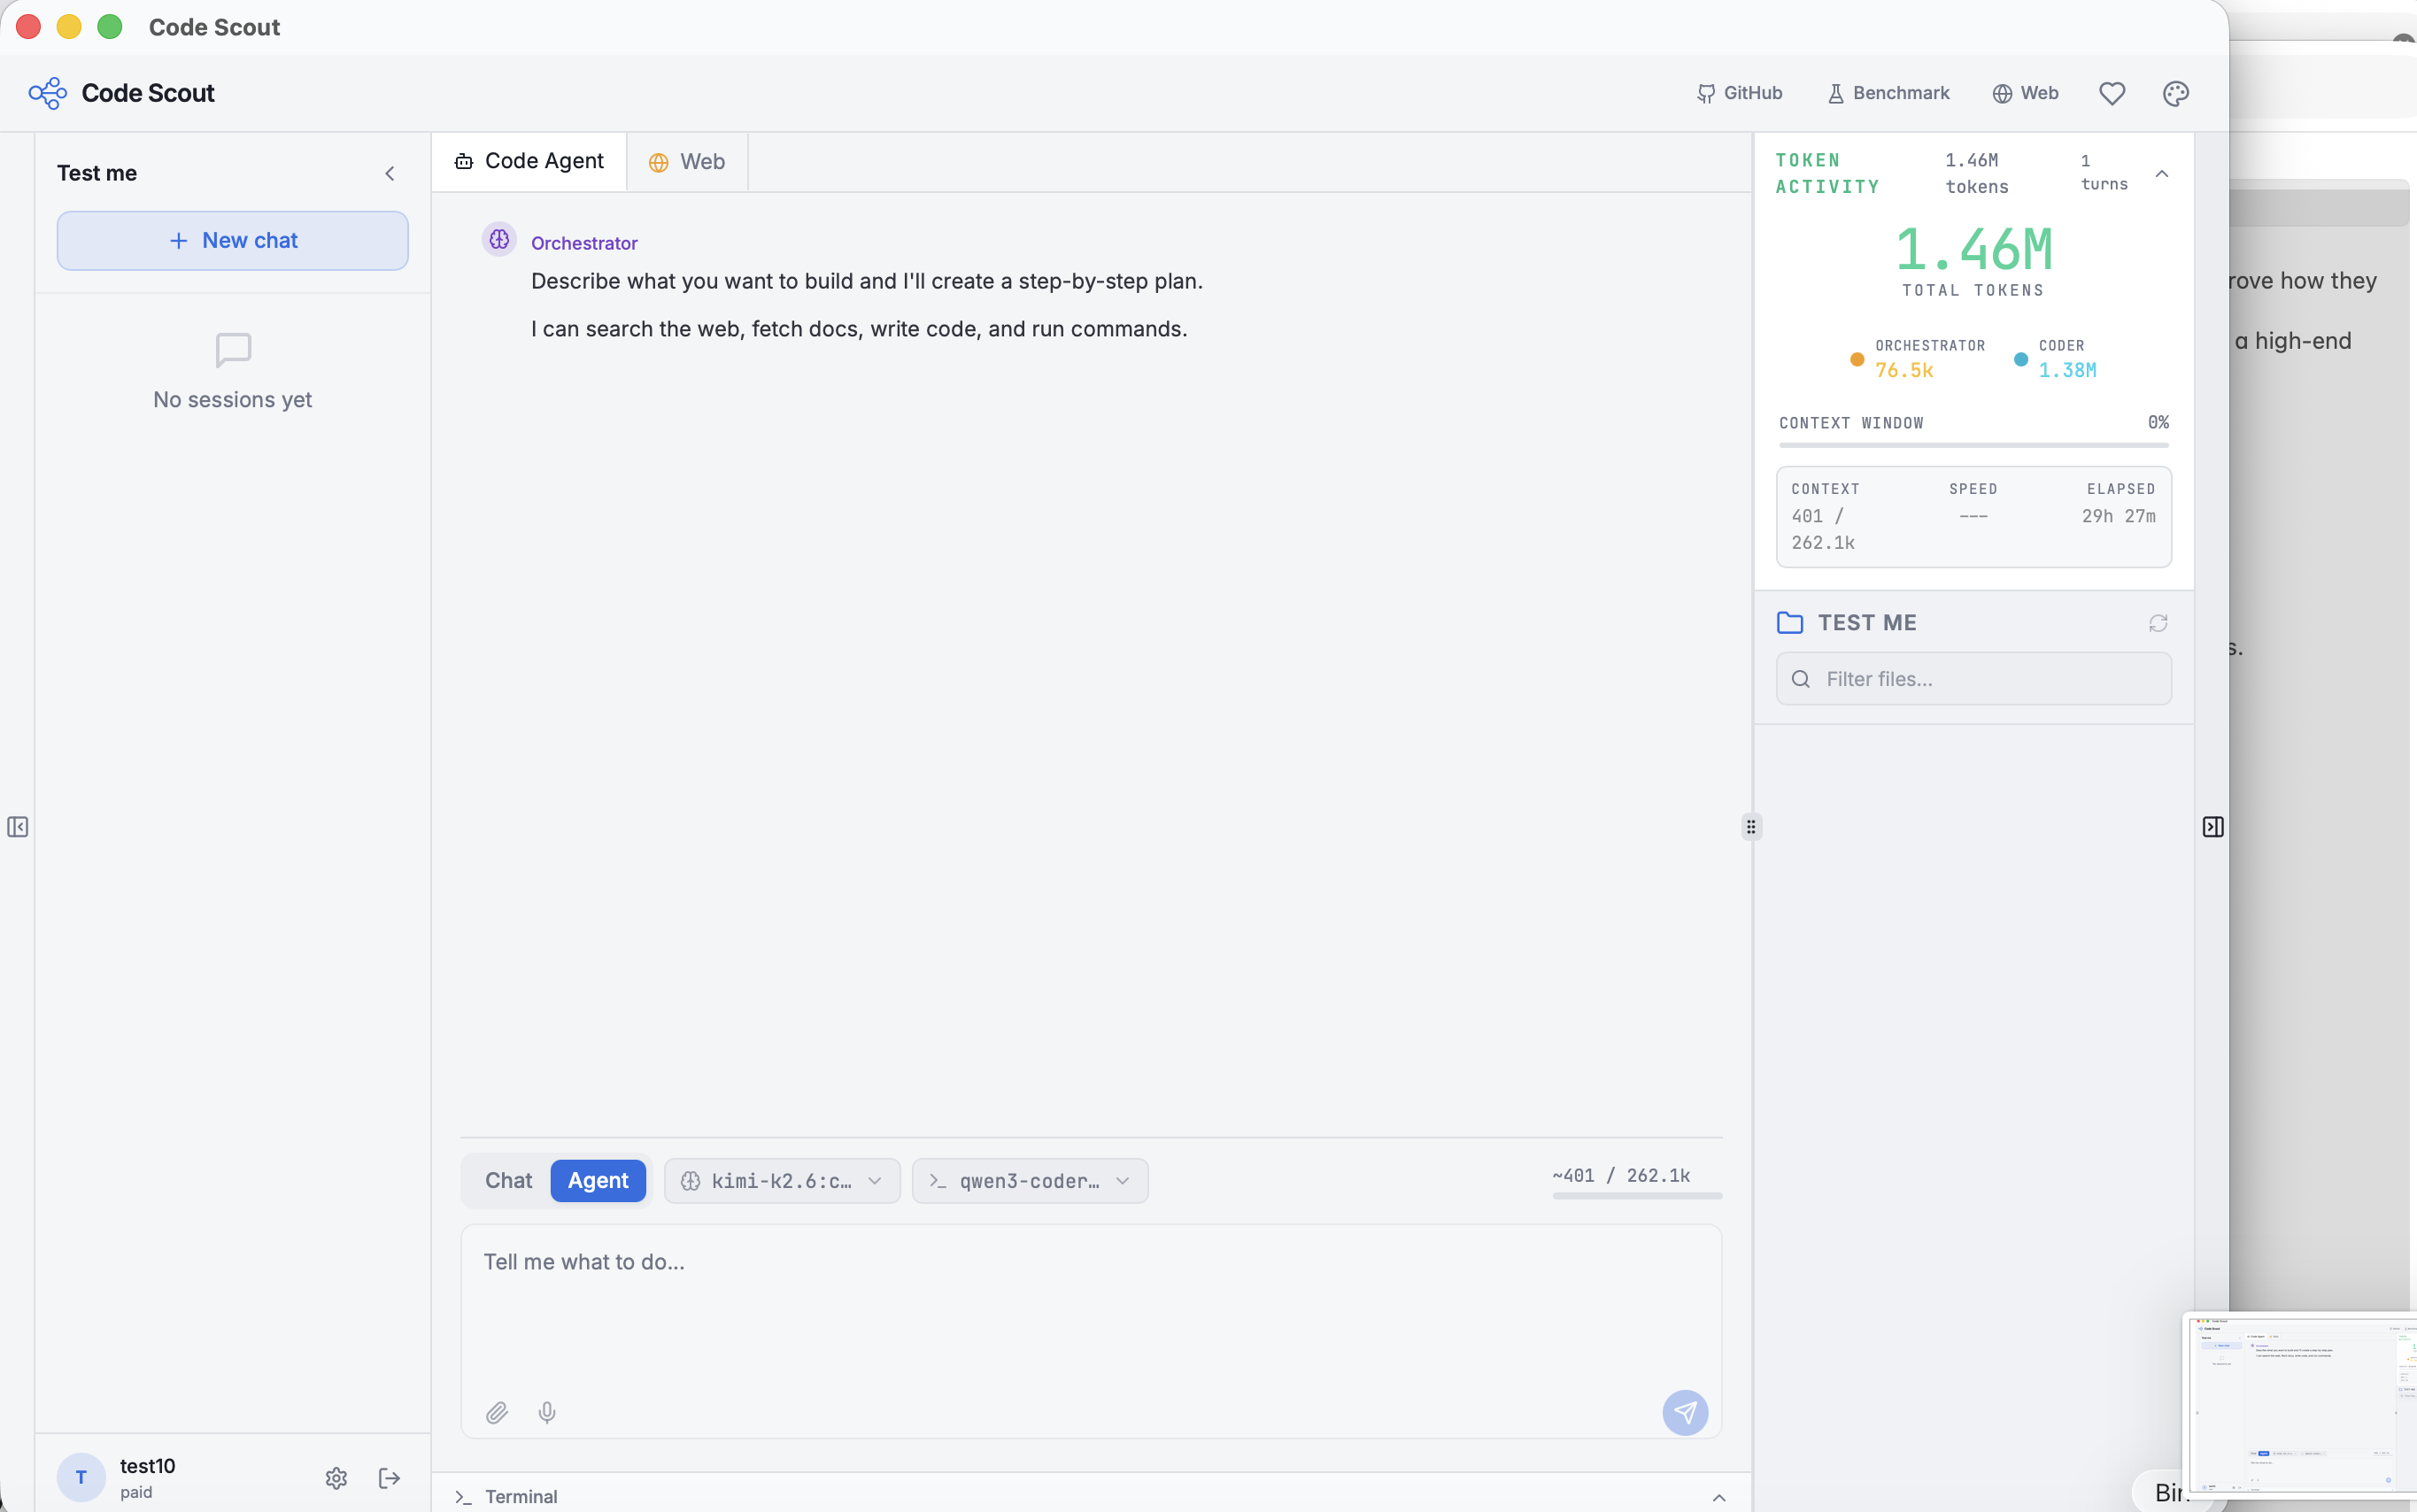Click the Orchestrator name label
Image resolution: width=2417 pixels, height=1512 pixels.
click(584, 243)
